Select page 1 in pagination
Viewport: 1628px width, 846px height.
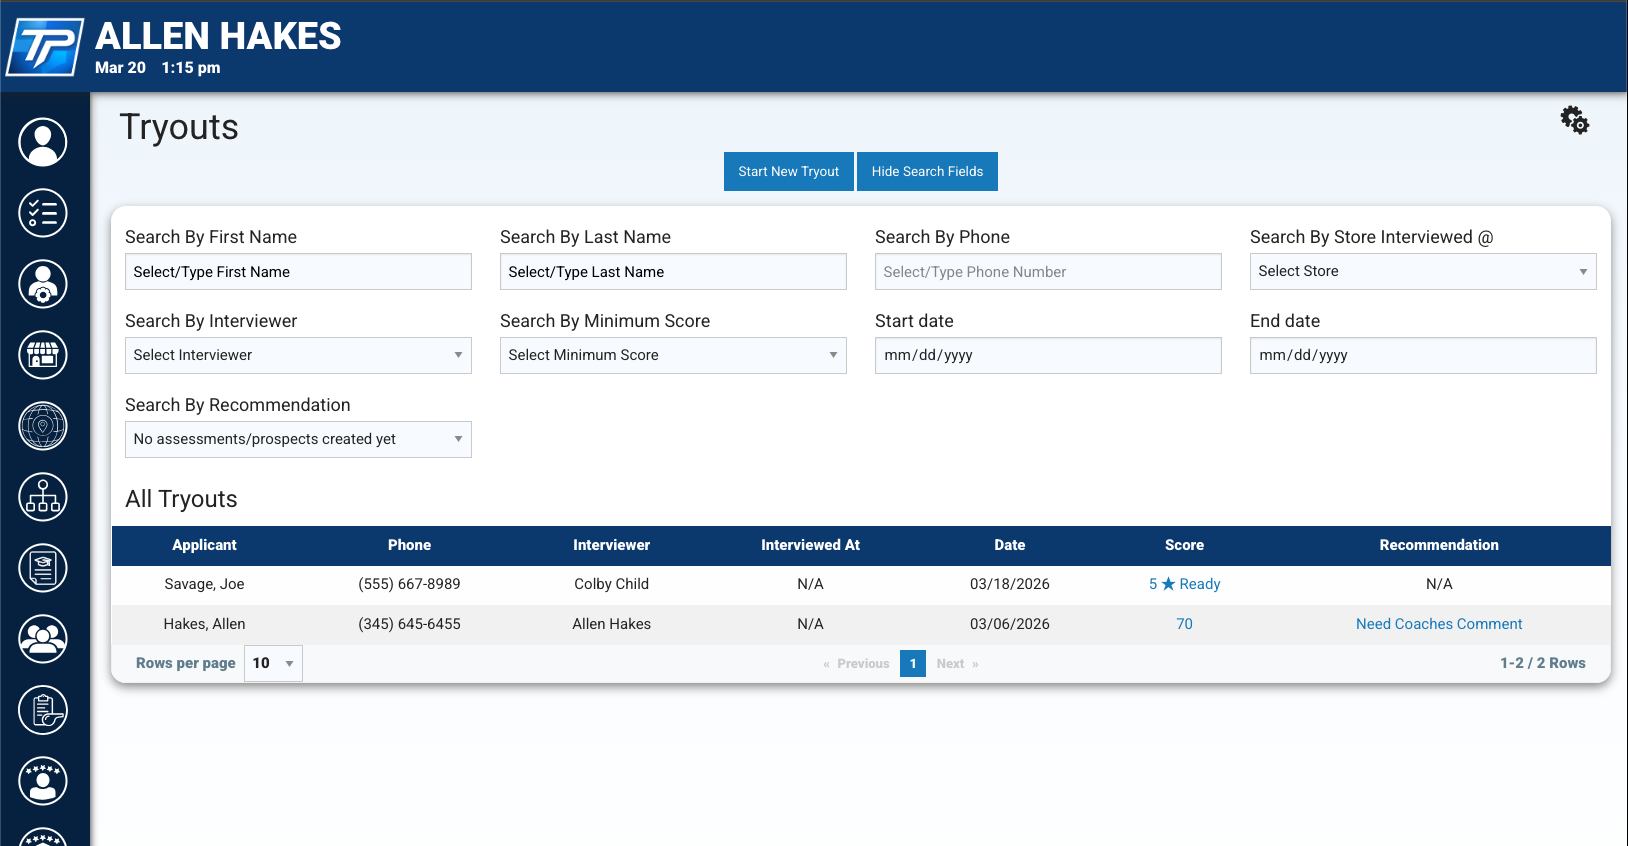click(913, 664)
